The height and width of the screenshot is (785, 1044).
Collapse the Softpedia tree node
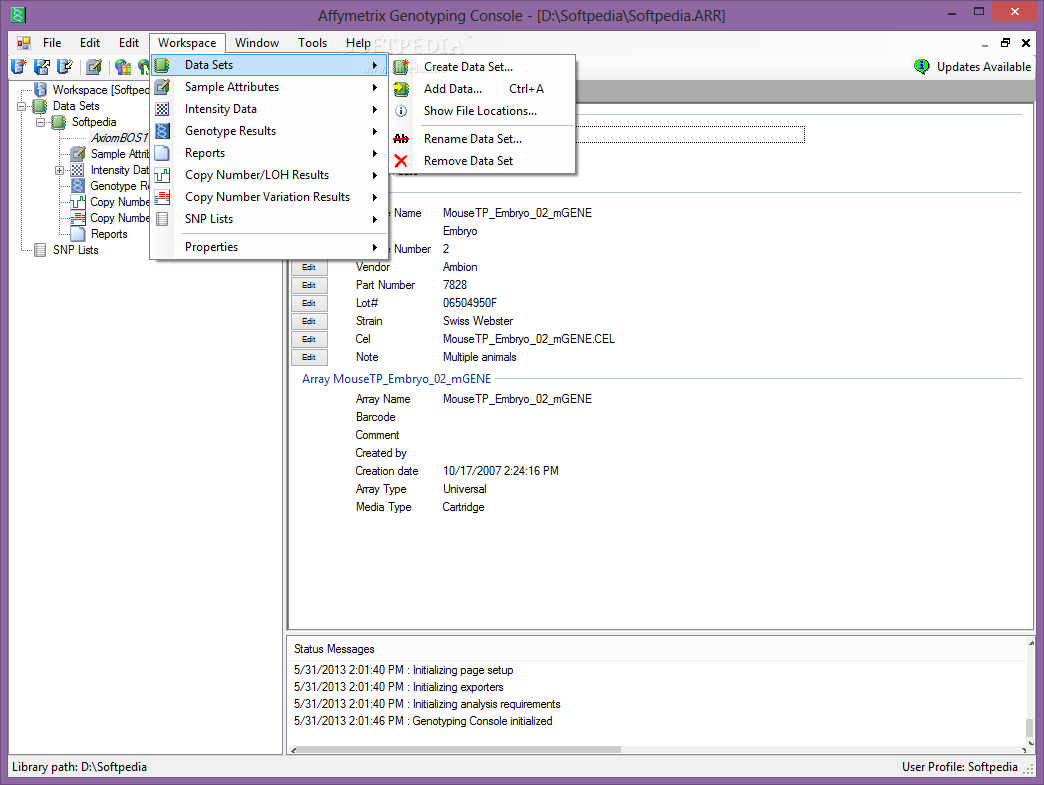41,122
